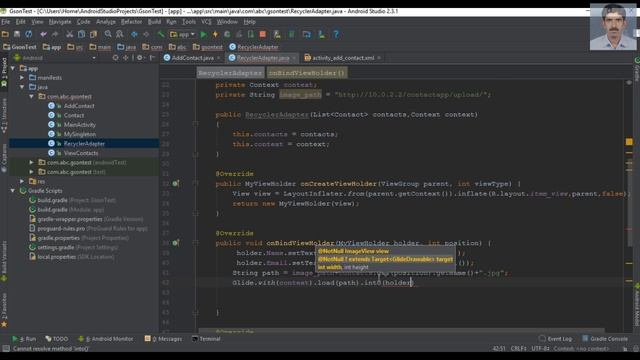Click the Redo toolbar icon
This screenshot has height=360, width=640.
click(55, 34)
